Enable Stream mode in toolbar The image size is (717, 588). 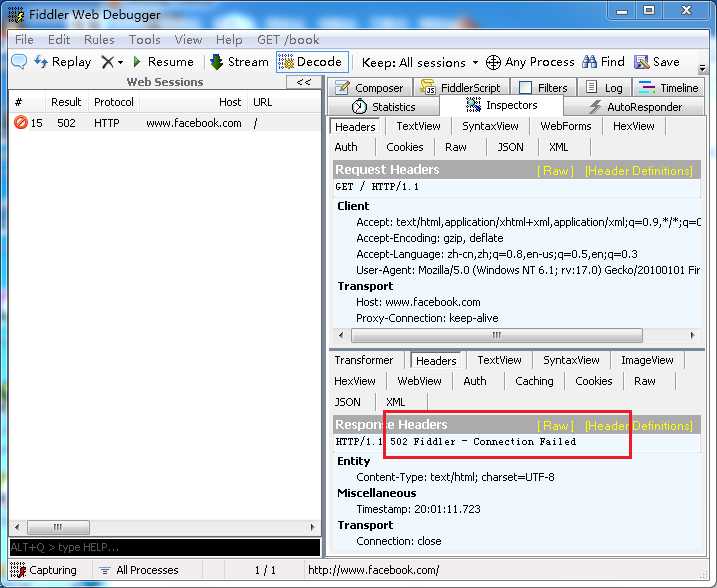coord(240,62)
